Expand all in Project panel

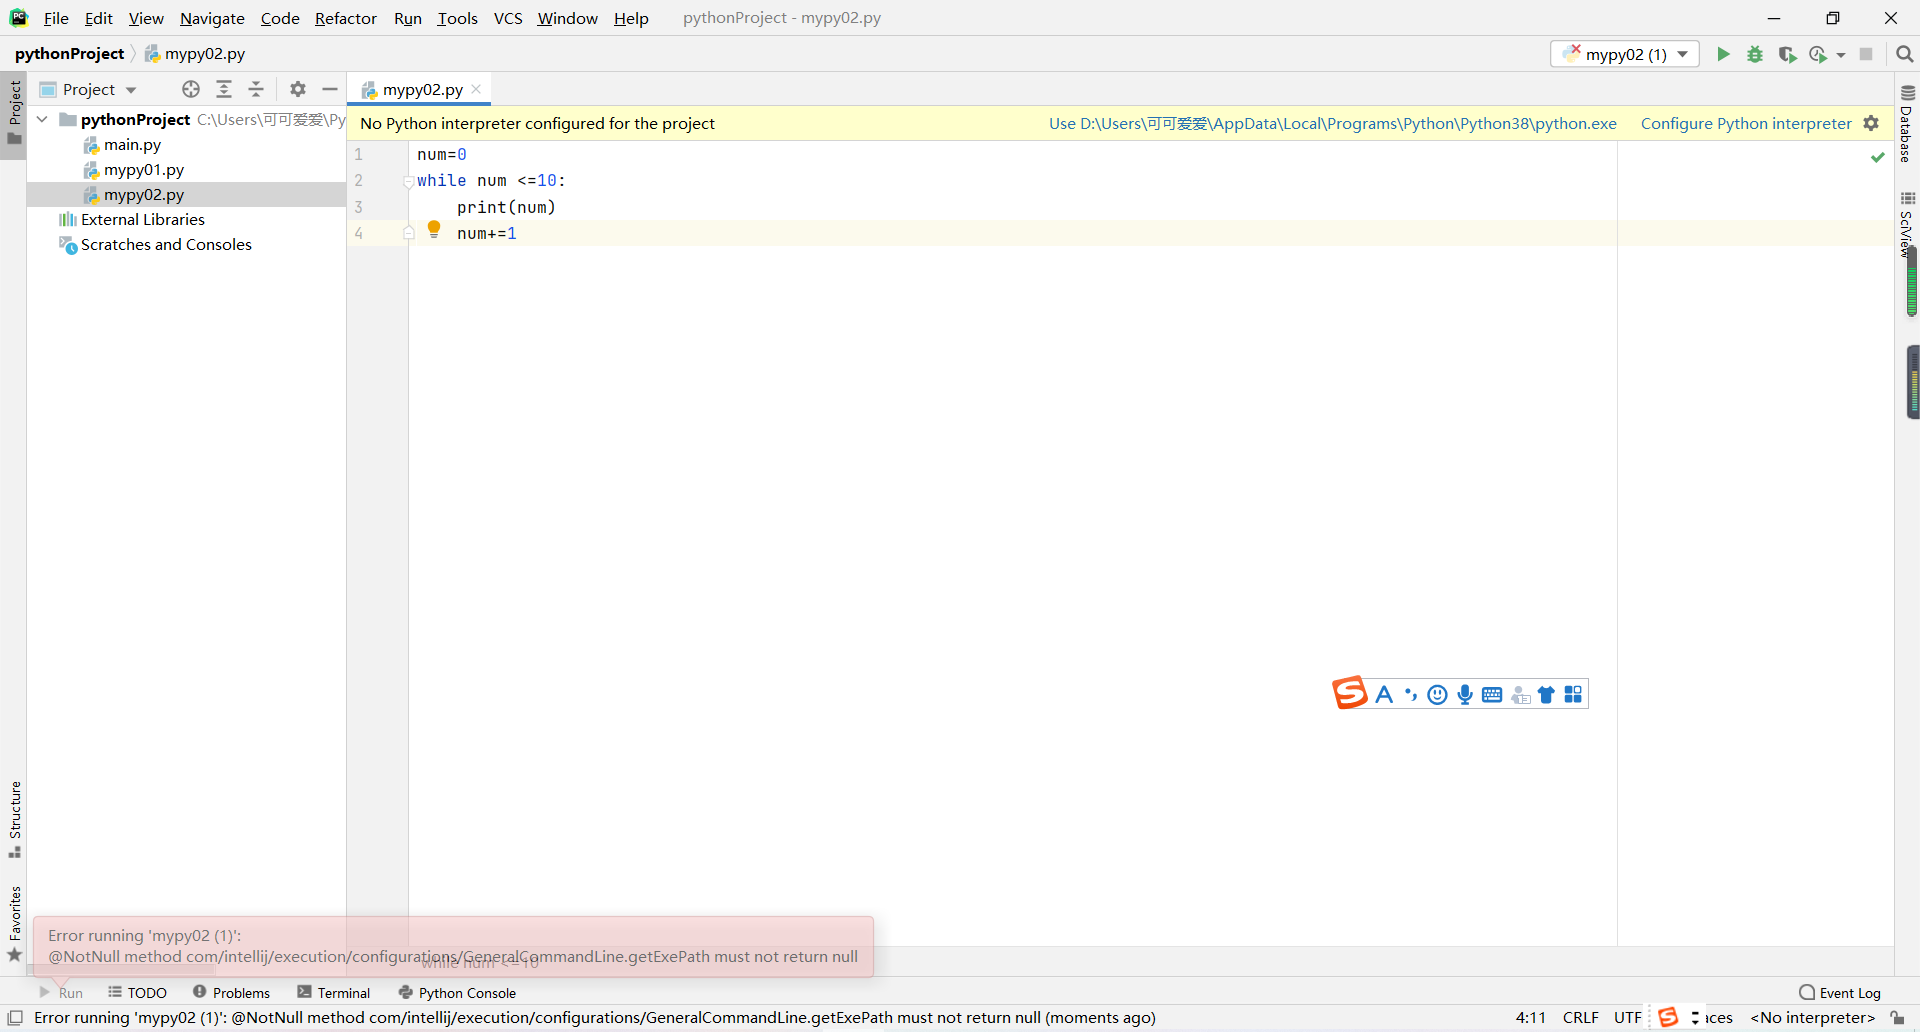coord(224,89)
